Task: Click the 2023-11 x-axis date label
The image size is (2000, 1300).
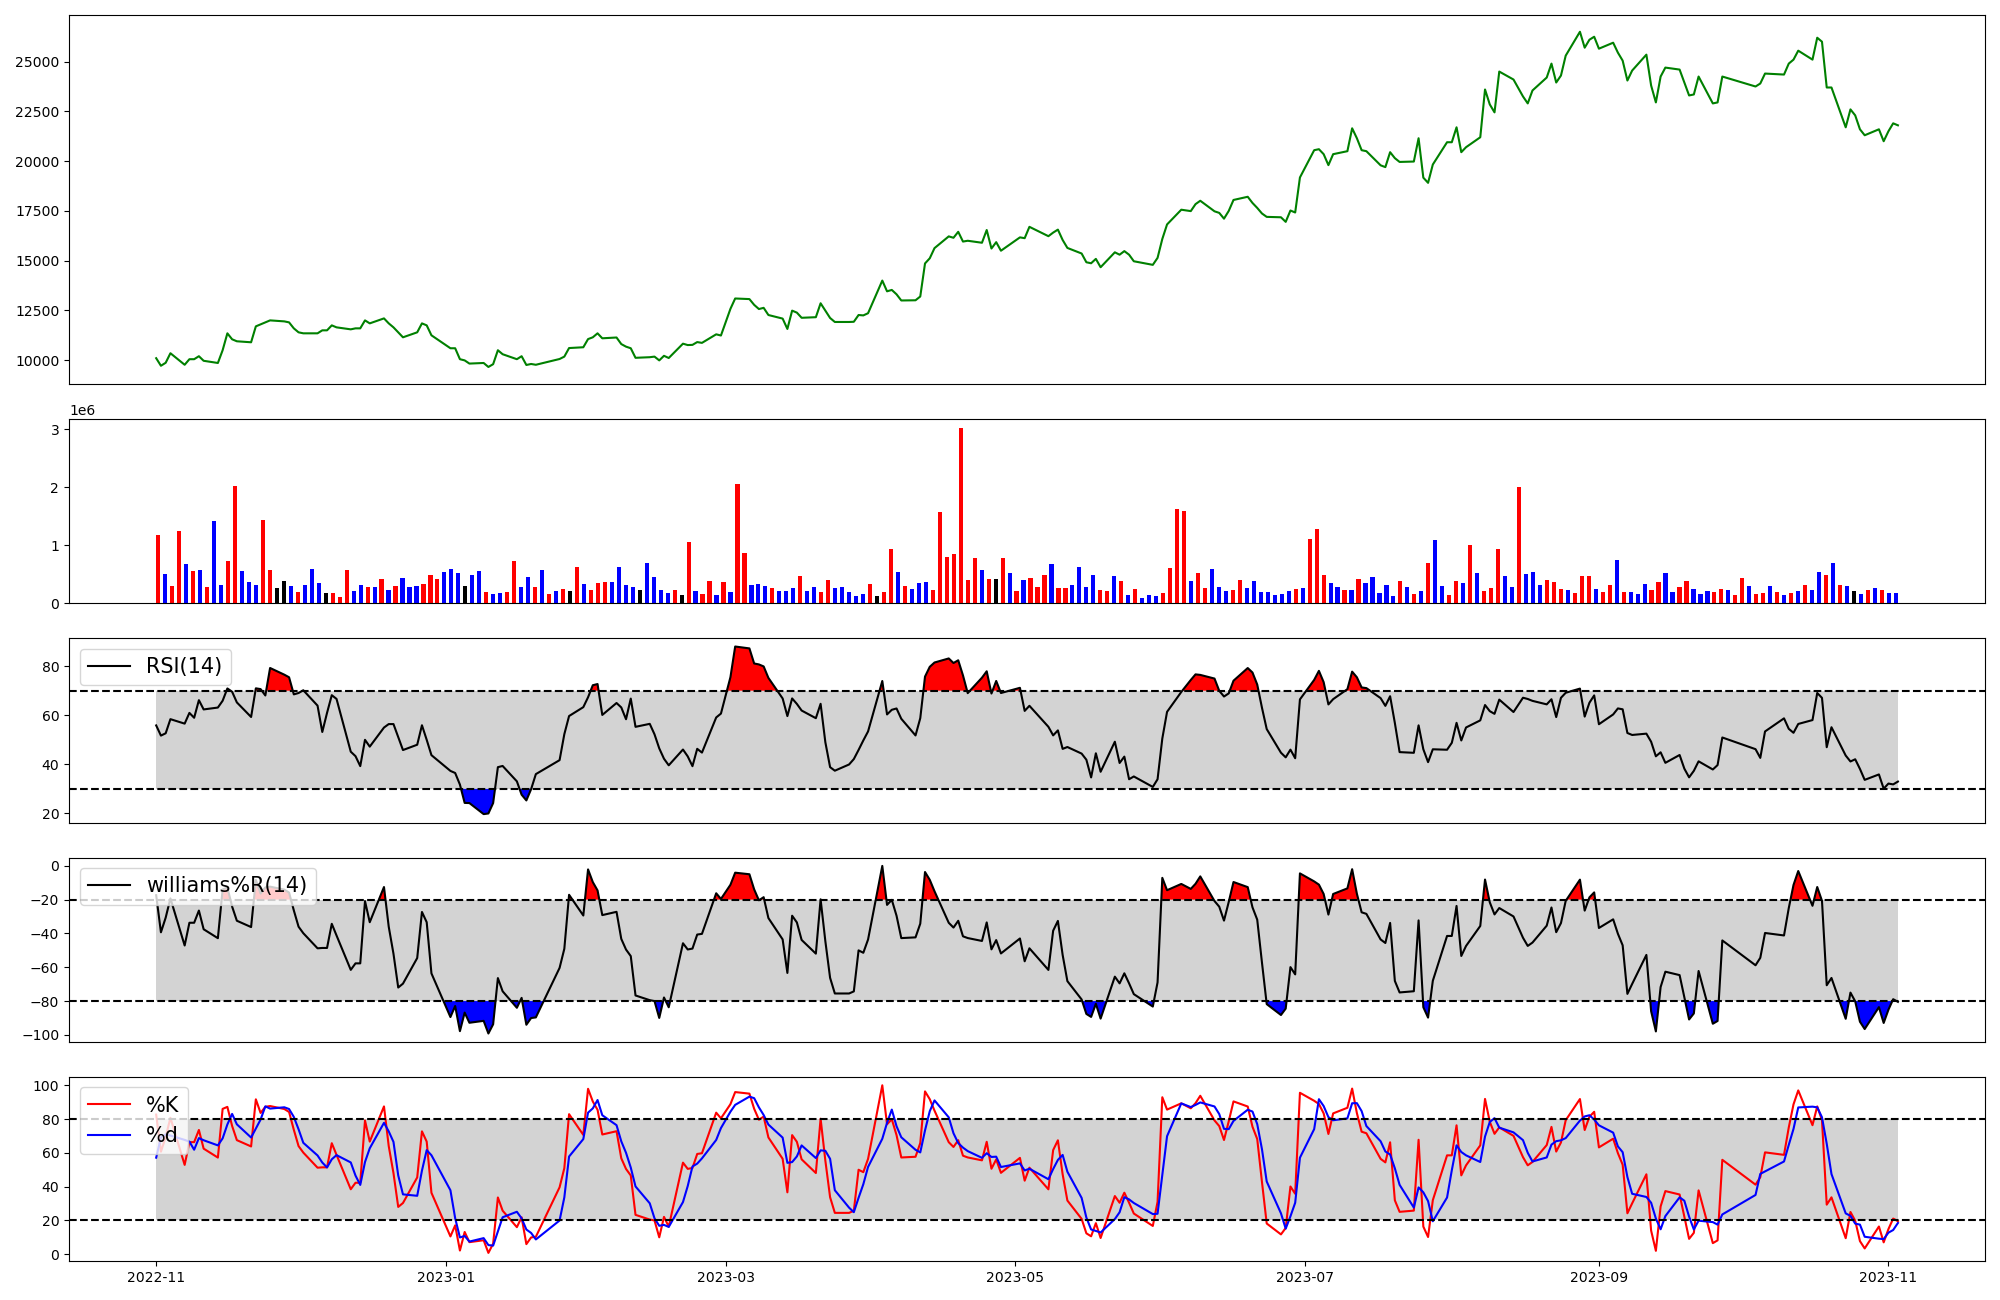Action: (1887, 1277)
